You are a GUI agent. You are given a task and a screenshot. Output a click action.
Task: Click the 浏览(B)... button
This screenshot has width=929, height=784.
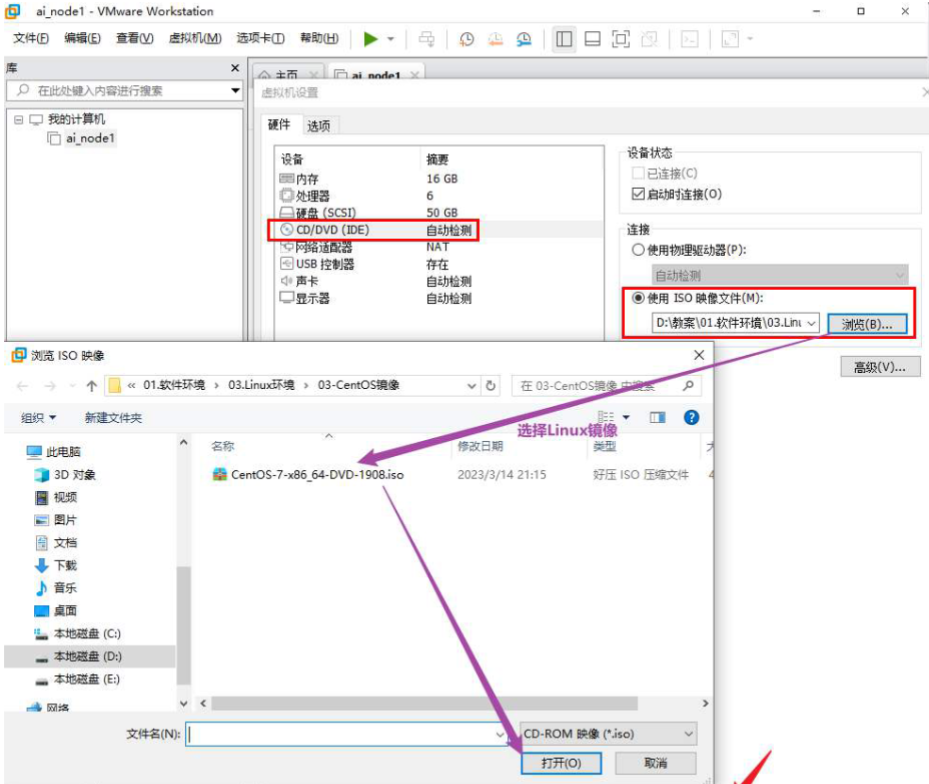(867, 324)
